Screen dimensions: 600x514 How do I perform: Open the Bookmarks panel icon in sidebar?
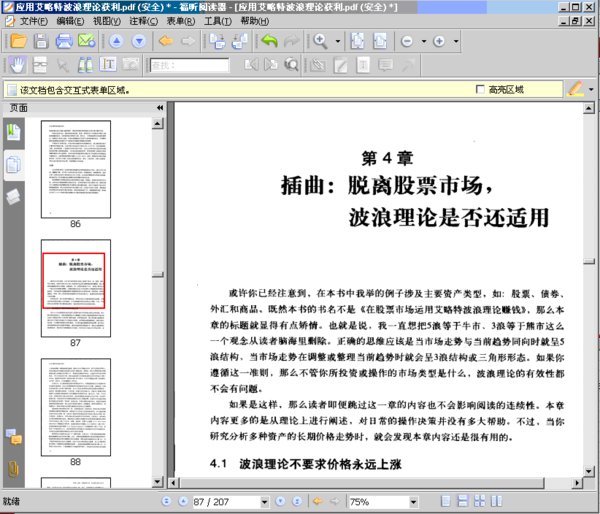point(13,132)
